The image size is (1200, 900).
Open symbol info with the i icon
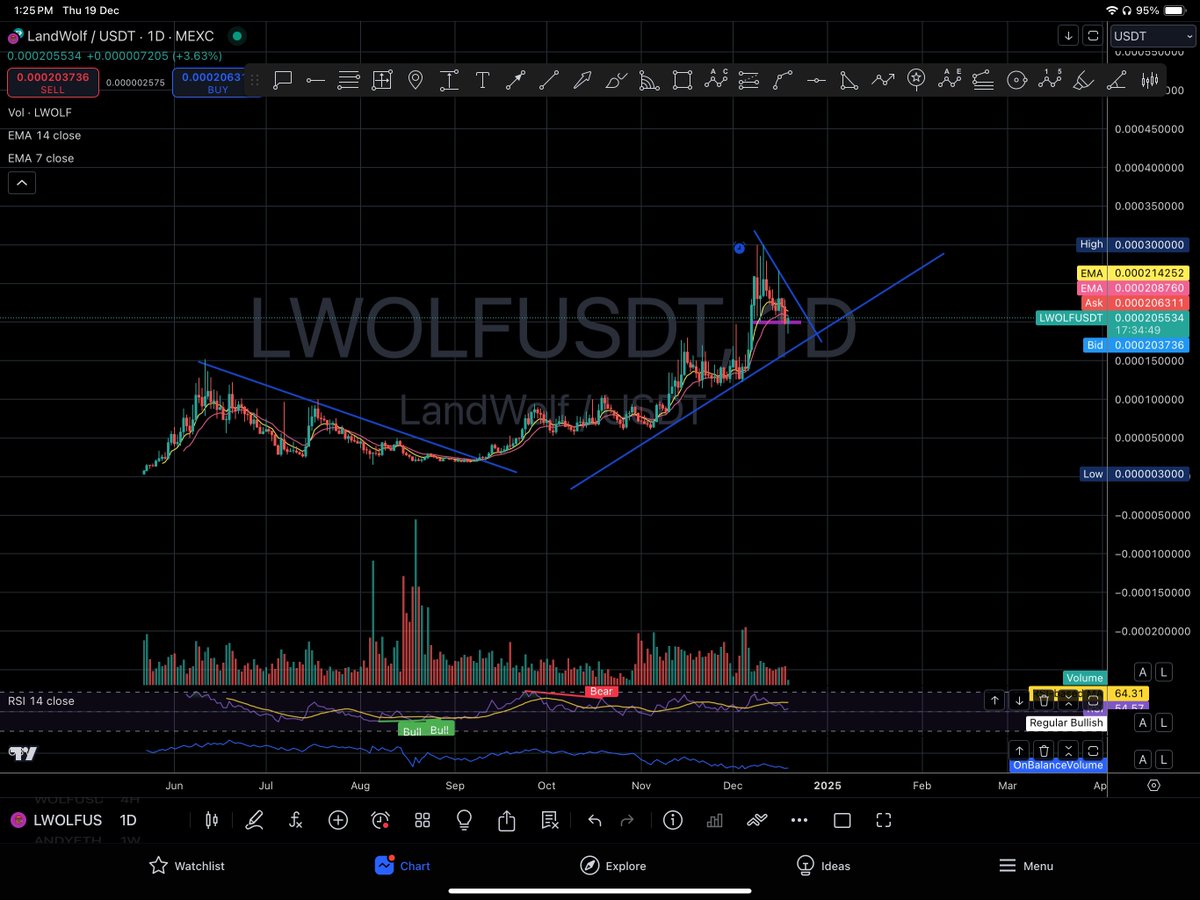click(x=672, y=820)
